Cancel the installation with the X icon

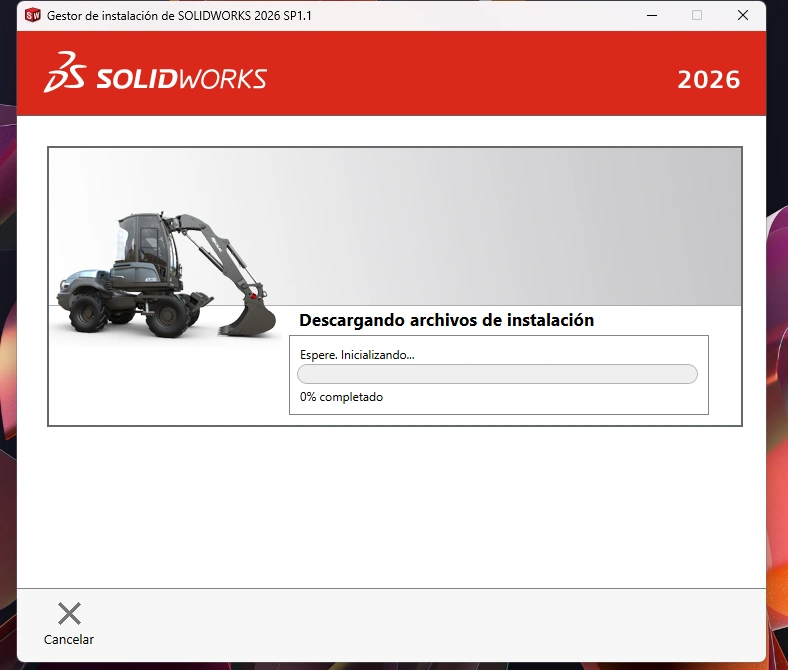coord(69,613)
